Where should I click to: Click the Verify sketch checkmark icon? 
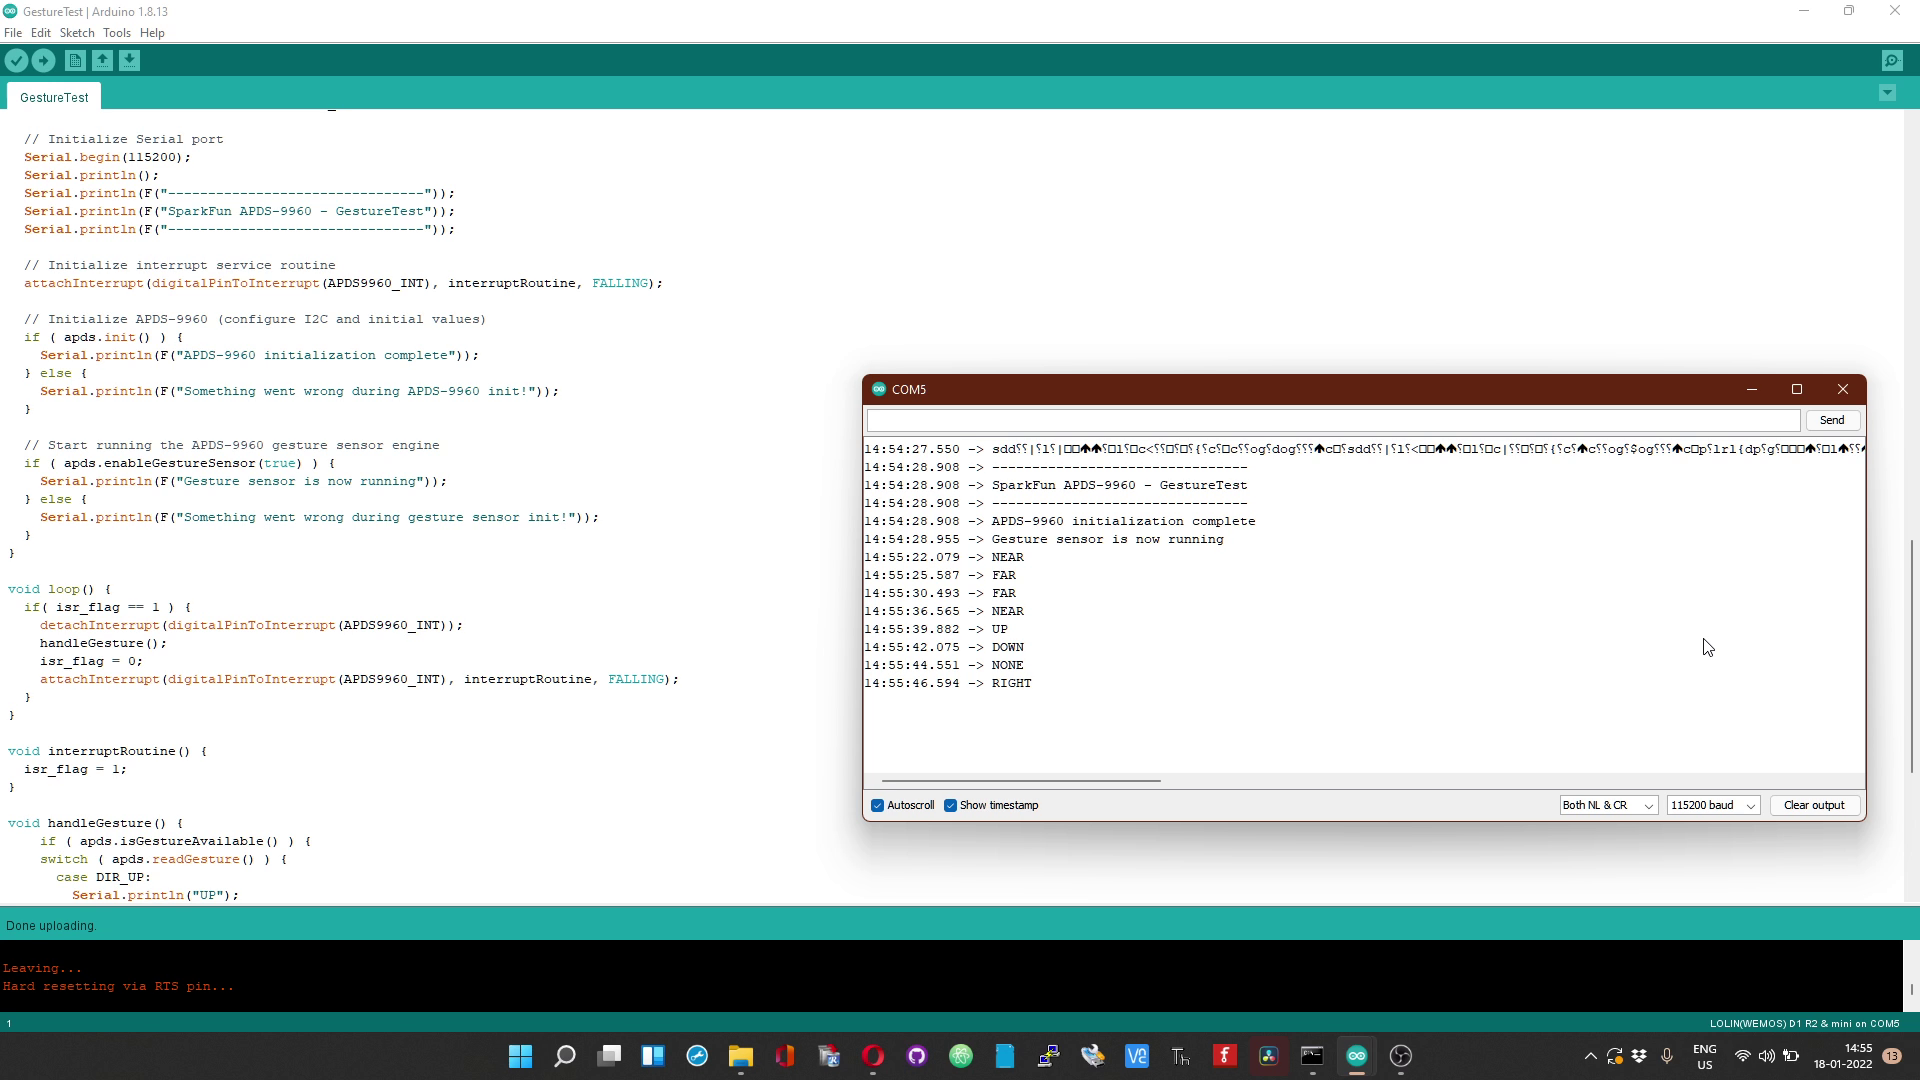[x=16, y=61]
